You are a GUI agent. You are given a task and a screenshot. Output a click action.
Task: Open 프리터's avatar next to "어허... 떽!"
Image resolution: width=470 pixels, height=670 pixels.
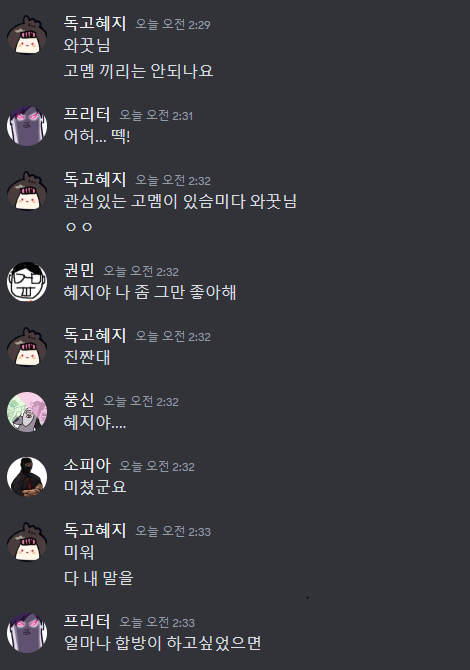coord(27,126)
